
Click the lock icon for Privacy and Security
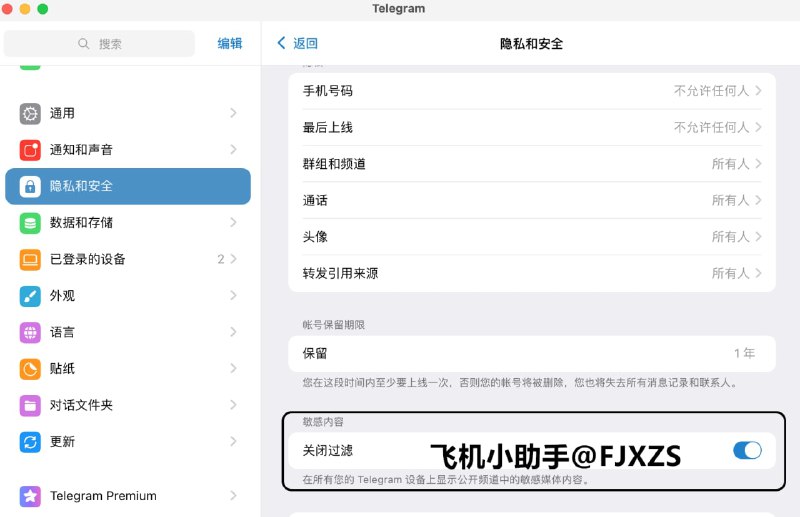[x=30, y=186]
